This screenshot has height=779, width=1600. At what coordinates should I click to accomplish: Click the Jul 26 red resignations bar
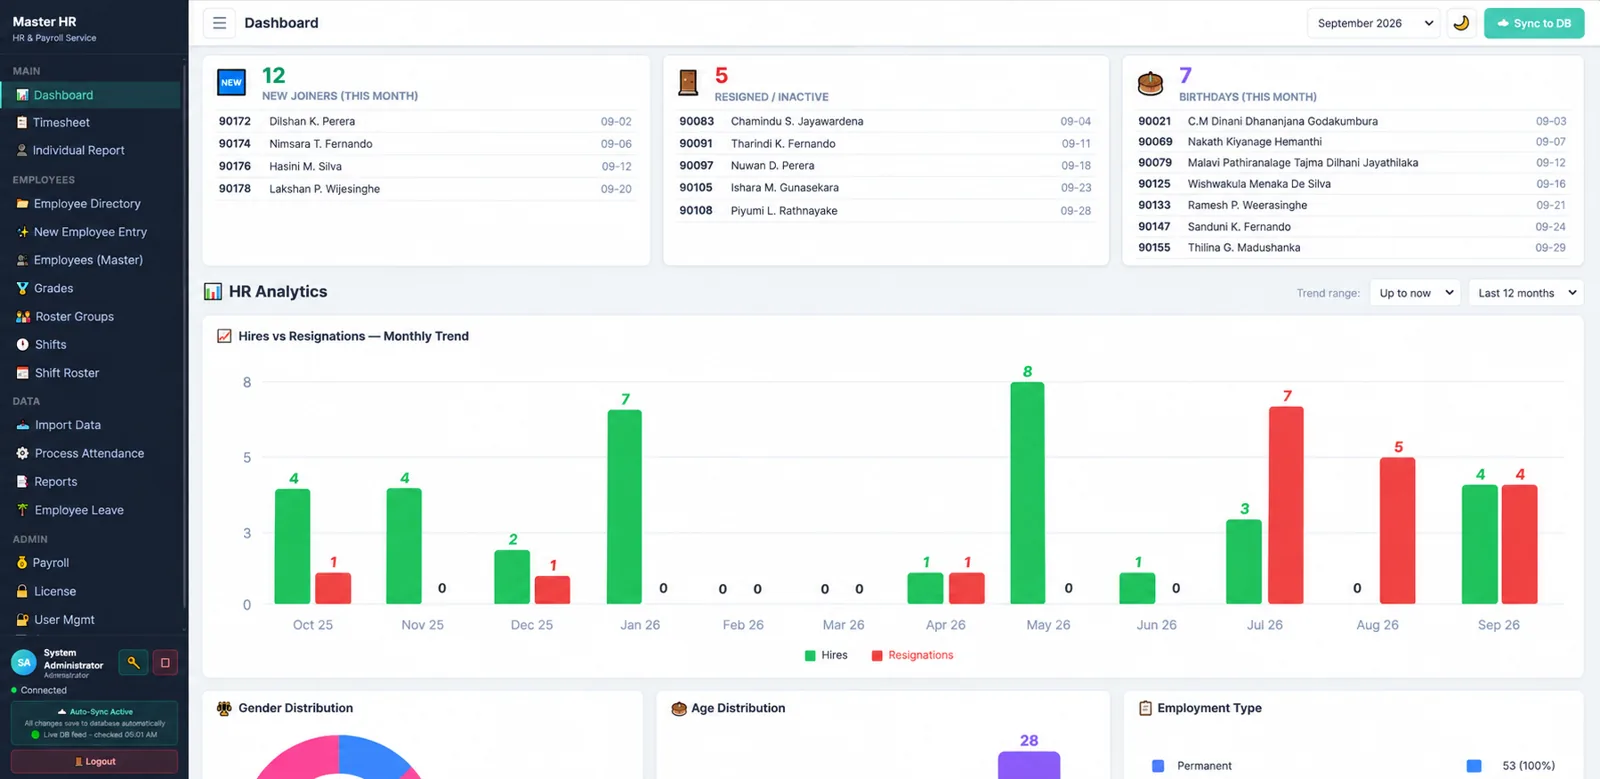pyautogui.click(x=1286, y=505)
